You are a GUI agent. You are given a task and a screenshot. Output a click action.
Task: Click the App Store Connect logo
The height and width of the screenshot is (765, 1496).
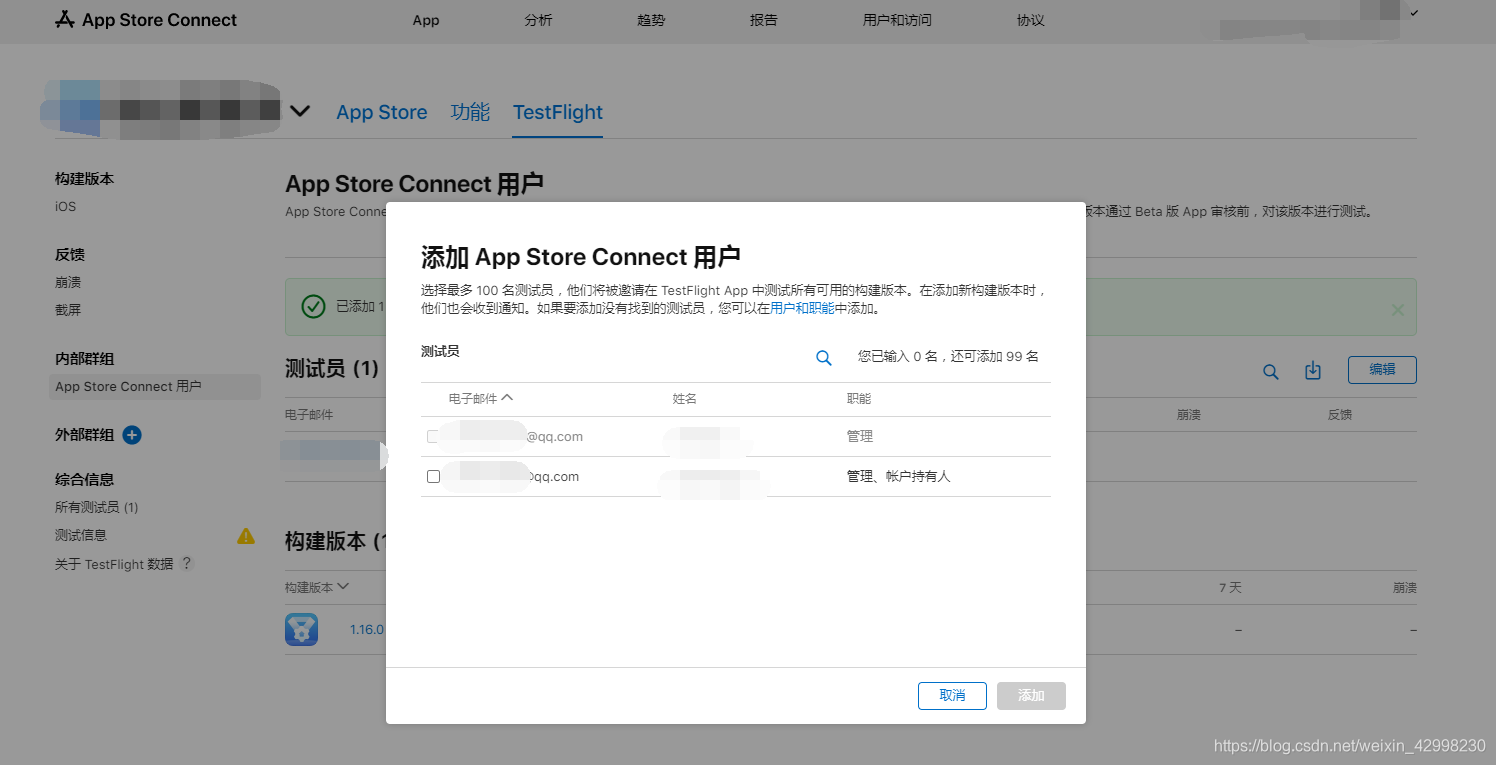(x=146, y=20)
